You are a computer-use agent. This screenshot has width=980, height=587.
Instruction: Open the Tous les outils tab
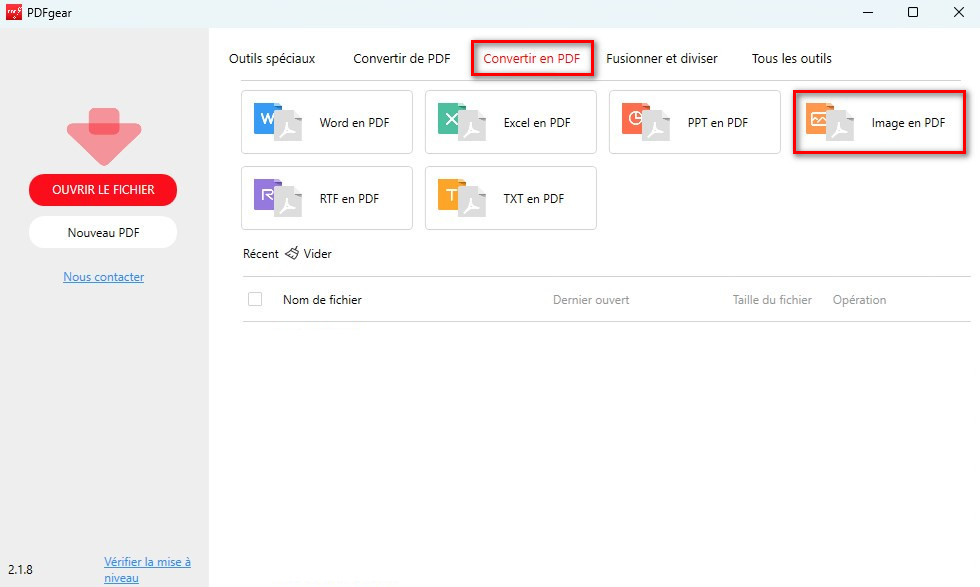coord(791,58)
